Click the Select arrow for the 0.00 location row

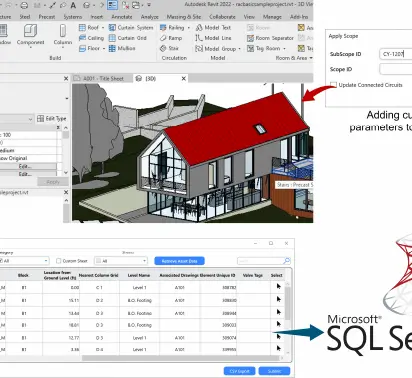(x=279, y=286)
